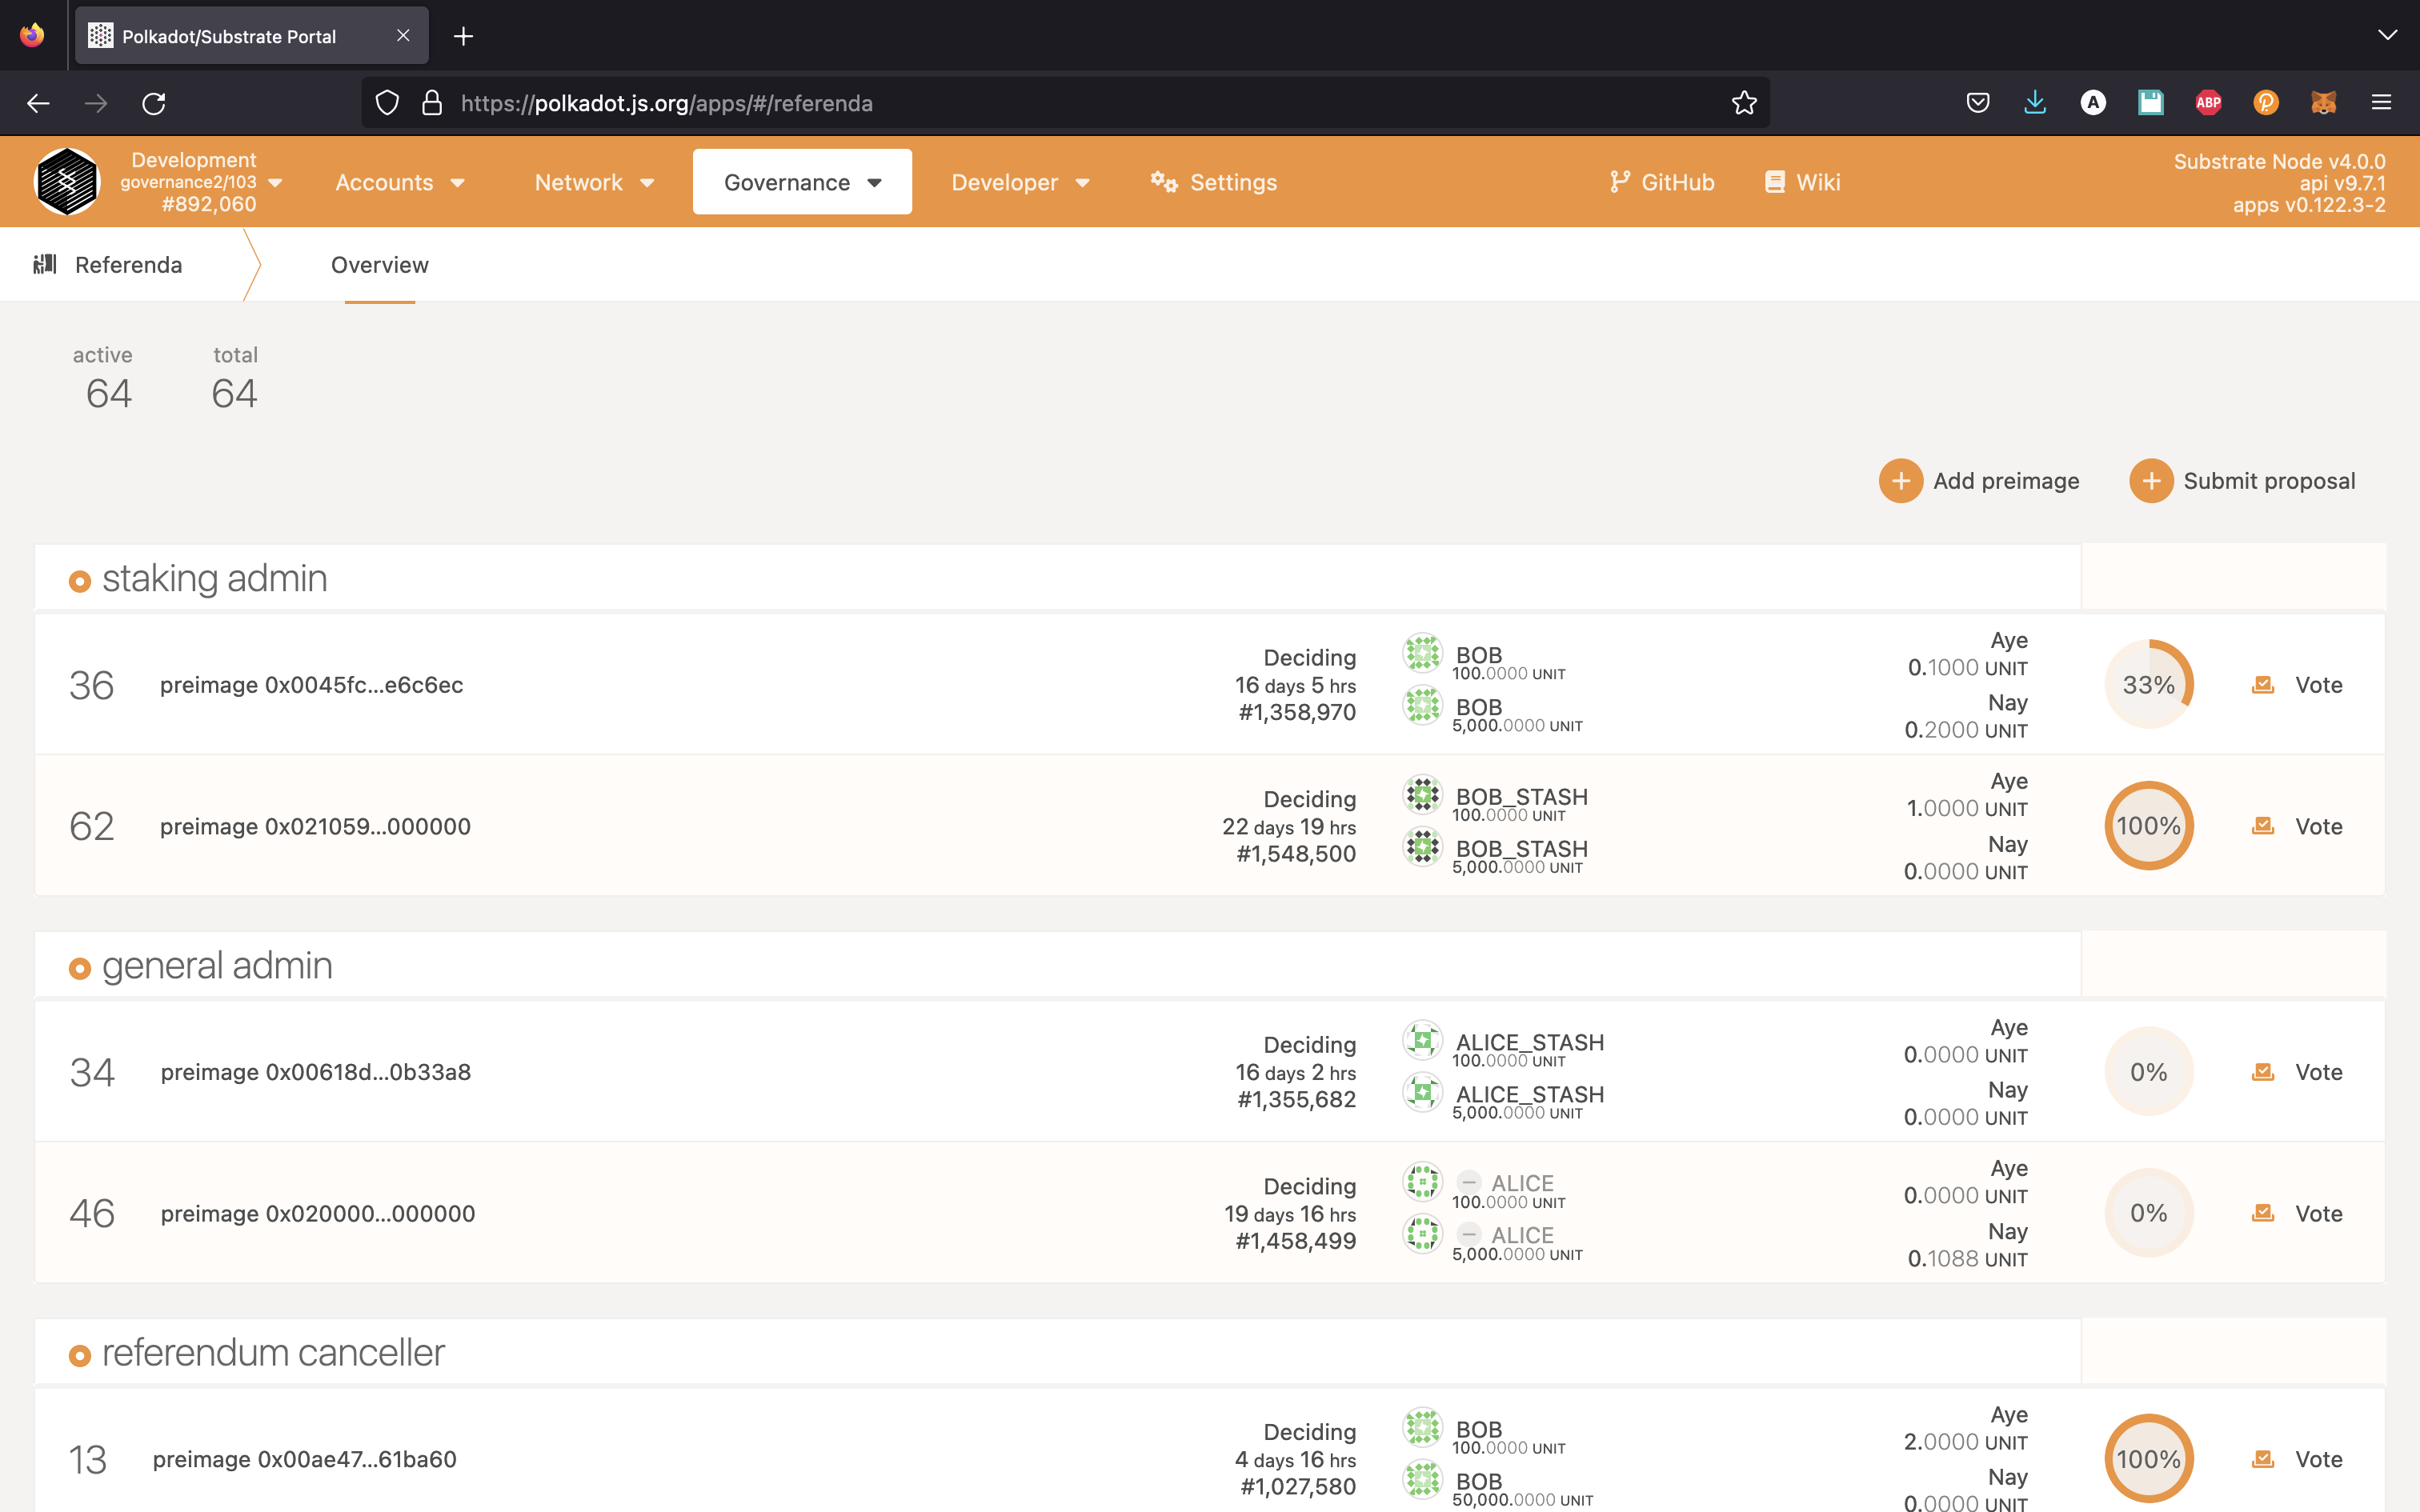2420x1512 pixels.
Task: Vote on referendum 13
Action: pyautogui.click(x=2297, y=1459)
